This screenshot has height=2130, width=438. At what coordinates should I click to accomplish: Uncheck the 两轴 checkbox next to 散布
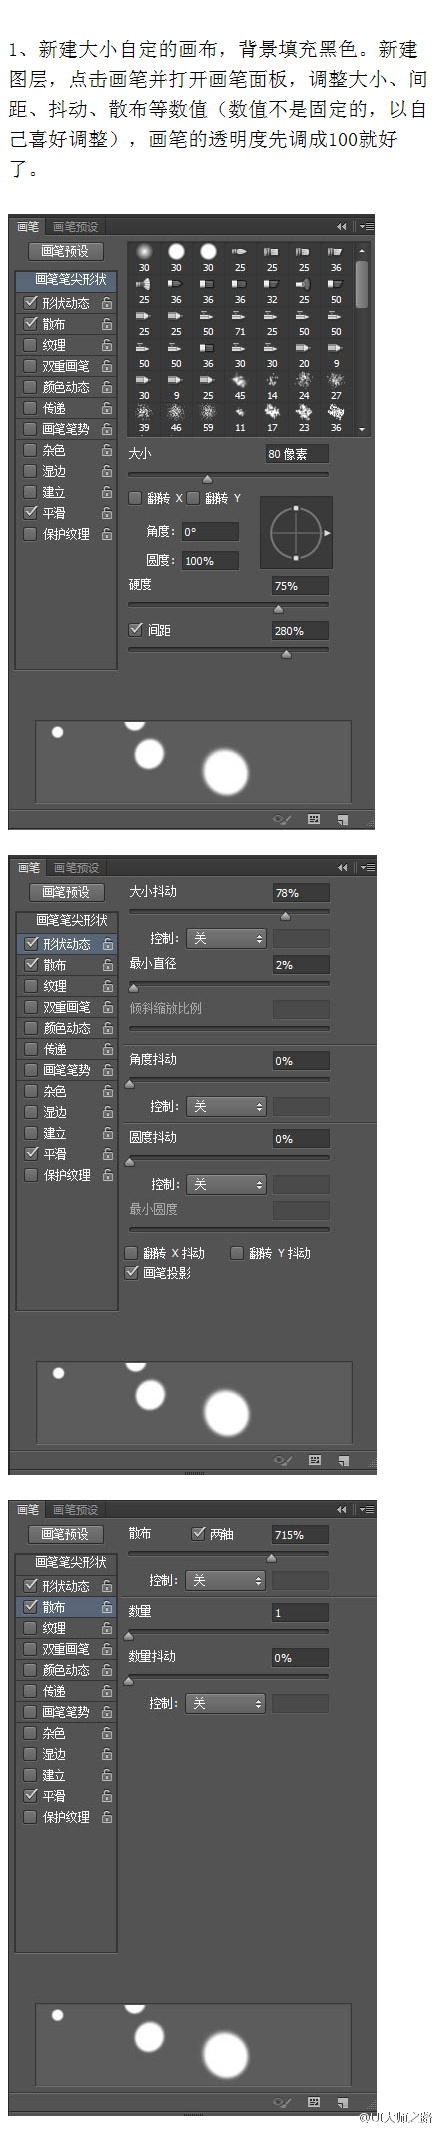[199, 1533]
